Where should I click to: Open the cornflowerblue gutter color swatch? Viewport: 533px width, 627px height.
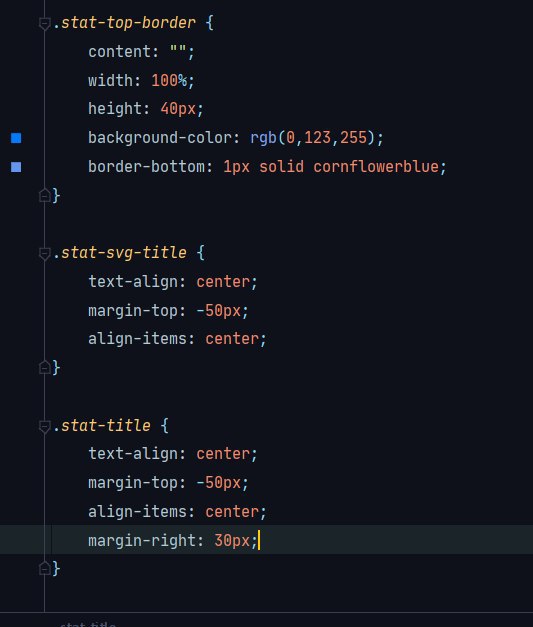click(x=16, y=167)
